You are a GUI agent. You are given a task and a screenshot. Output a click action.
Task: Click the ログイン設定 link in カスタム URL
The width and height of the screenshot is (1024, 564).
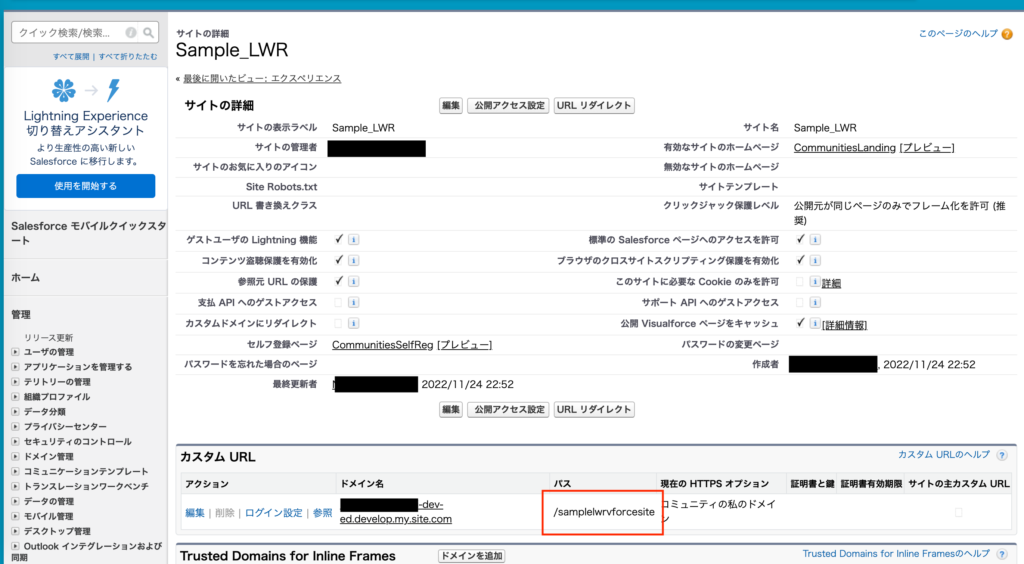pos(273,513)
